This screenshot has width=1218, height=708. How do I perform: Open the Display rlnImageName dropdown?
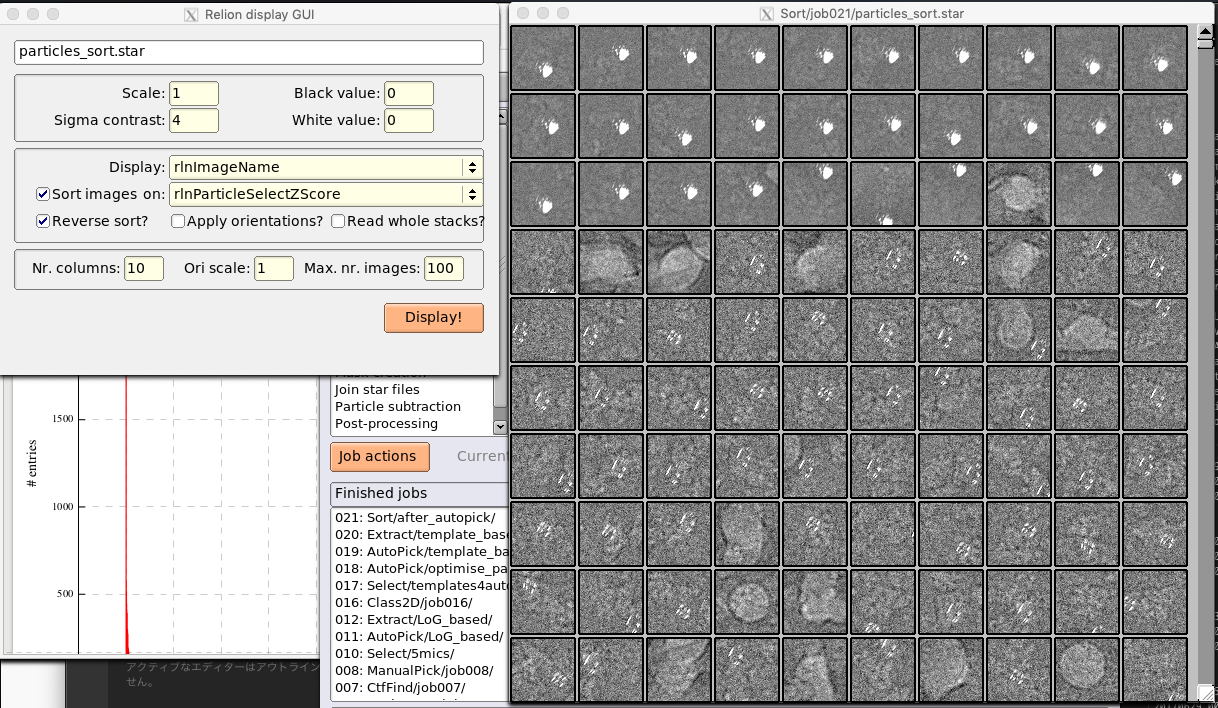coord(326,167)
